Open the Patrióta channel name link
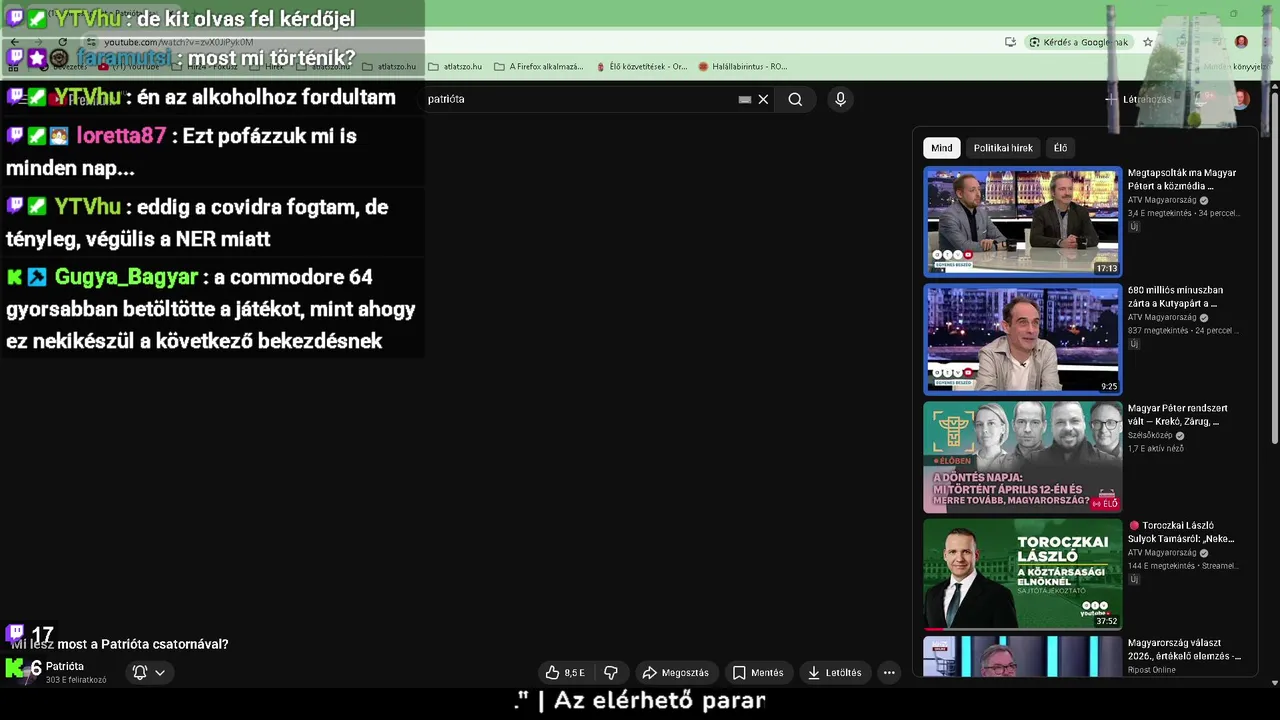This screenshot has width=1280, height=720. 65,666
